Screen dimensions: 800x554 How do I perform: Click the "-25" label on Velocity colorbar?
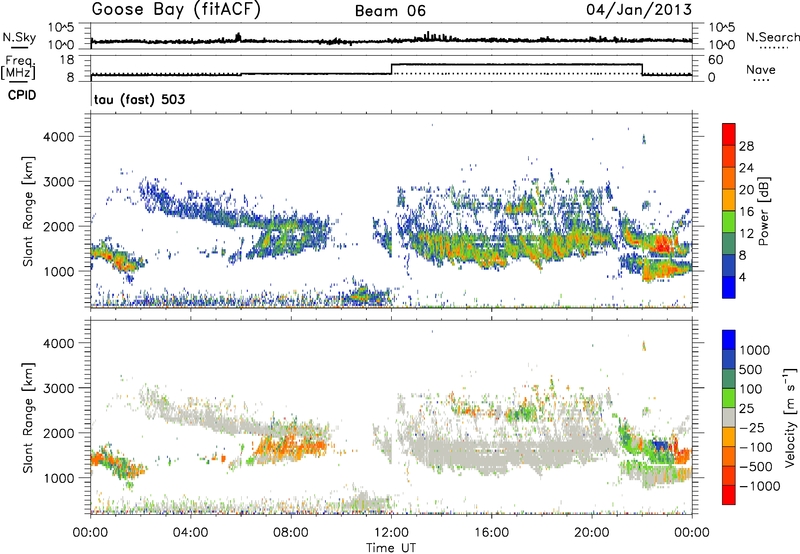click(752, 427)
